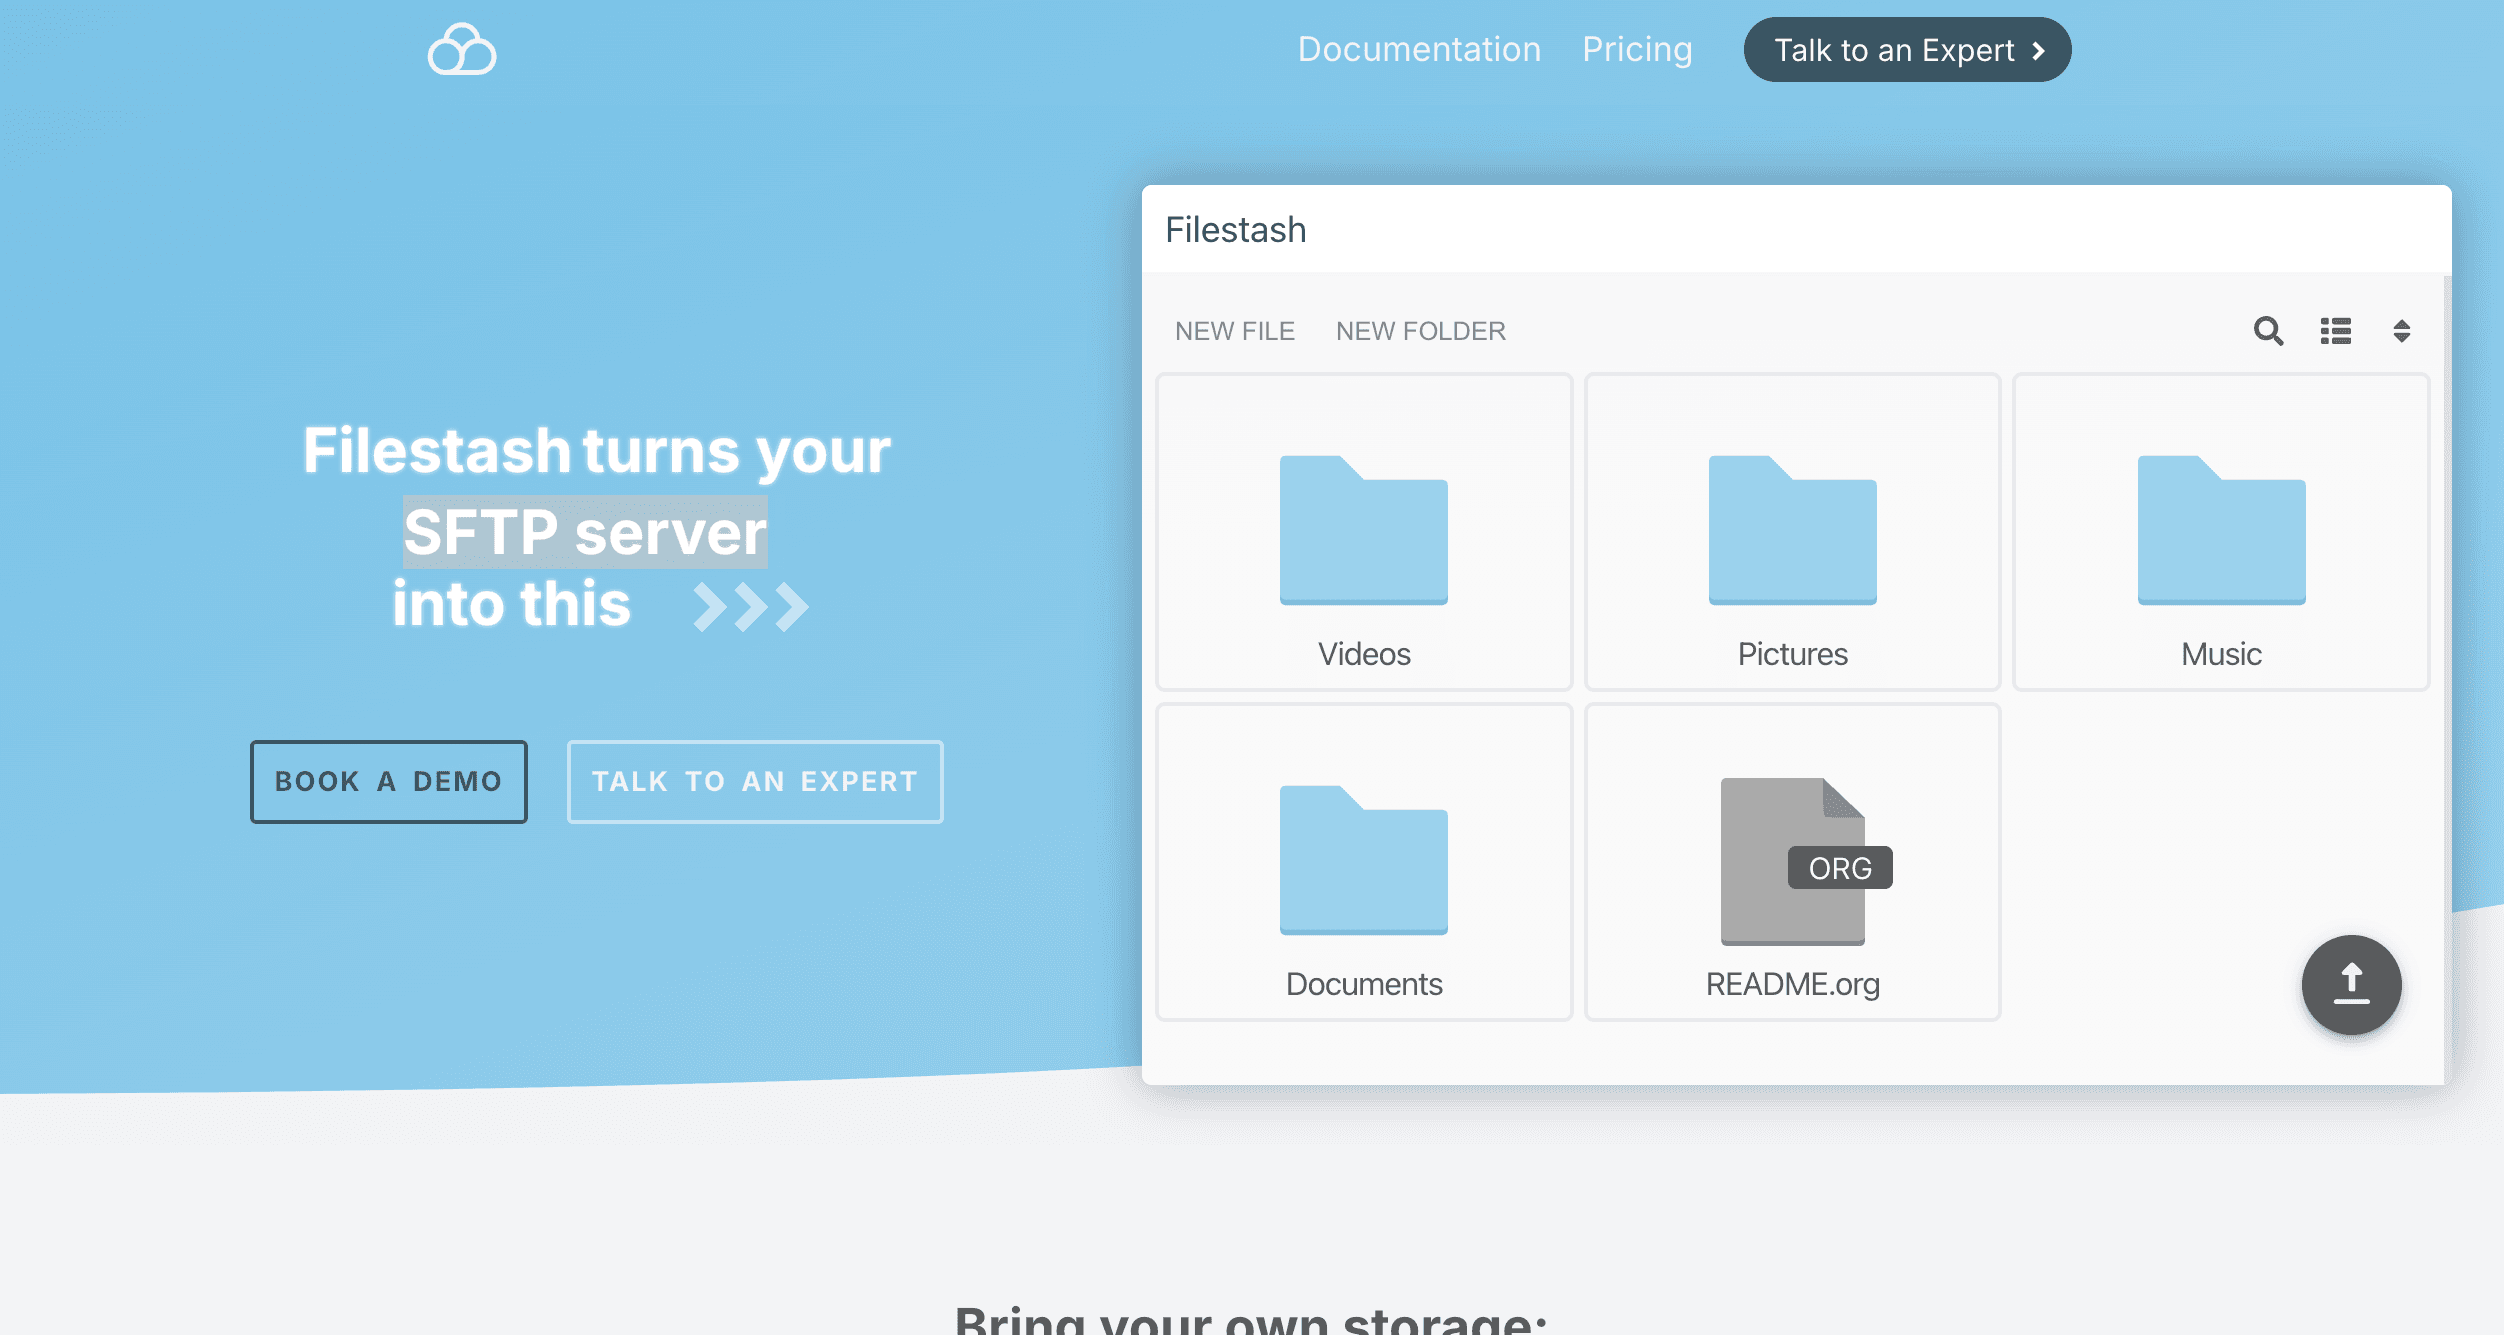
Task: Select the Music label
Action: pos(2221,654)
